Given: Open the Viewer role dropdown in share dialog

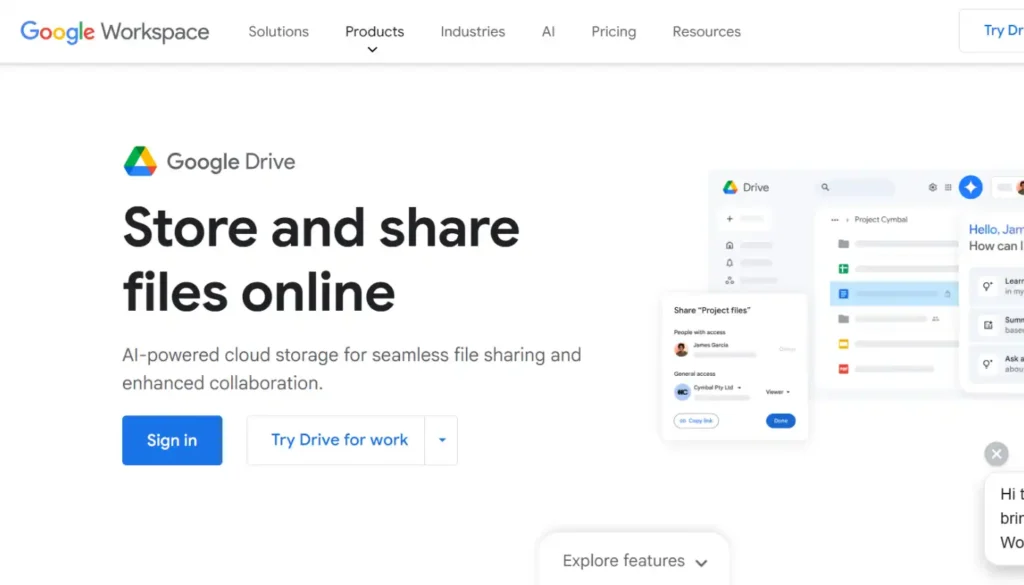Looking at the screenshot, I should tap(778, 392).
